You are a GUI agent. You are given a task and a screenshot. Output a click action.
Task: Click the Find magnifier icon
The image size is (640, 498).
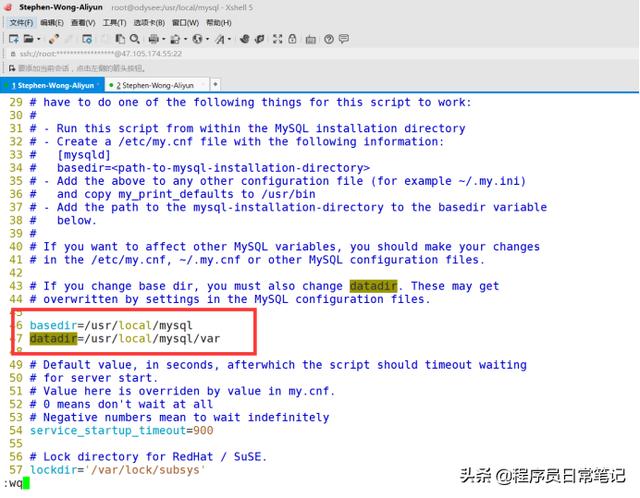[134, 39]
